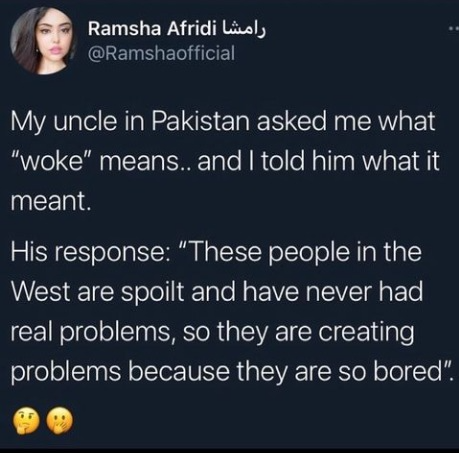Click the hand-over-mouth emoji
The image size is (459, 453).
59,420
